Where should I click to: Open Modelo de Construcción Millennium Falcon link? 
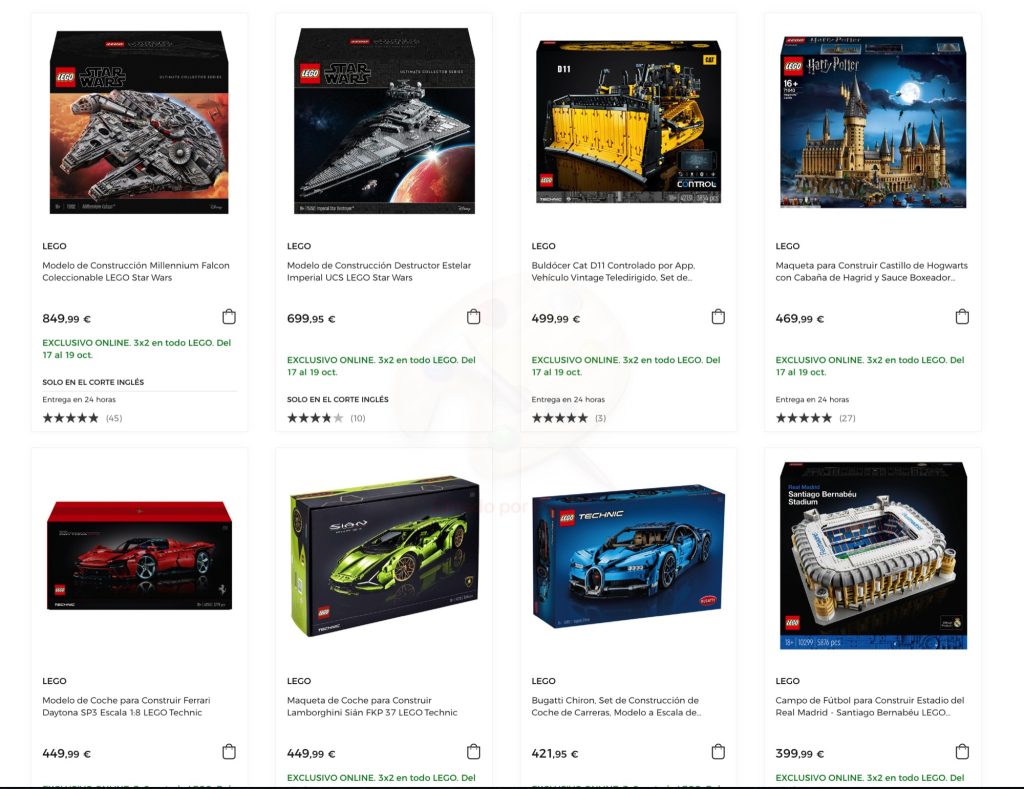(x=136, y=271)
